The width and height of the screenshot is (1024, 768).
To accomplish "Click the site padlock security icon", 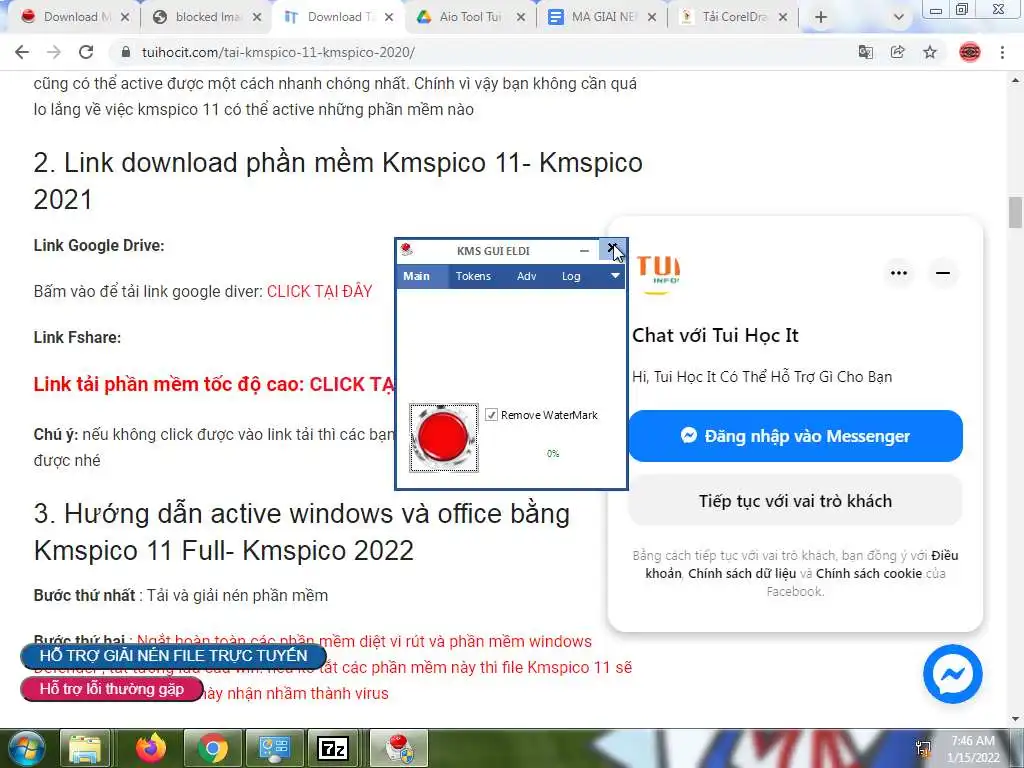I will click(126, 52).
